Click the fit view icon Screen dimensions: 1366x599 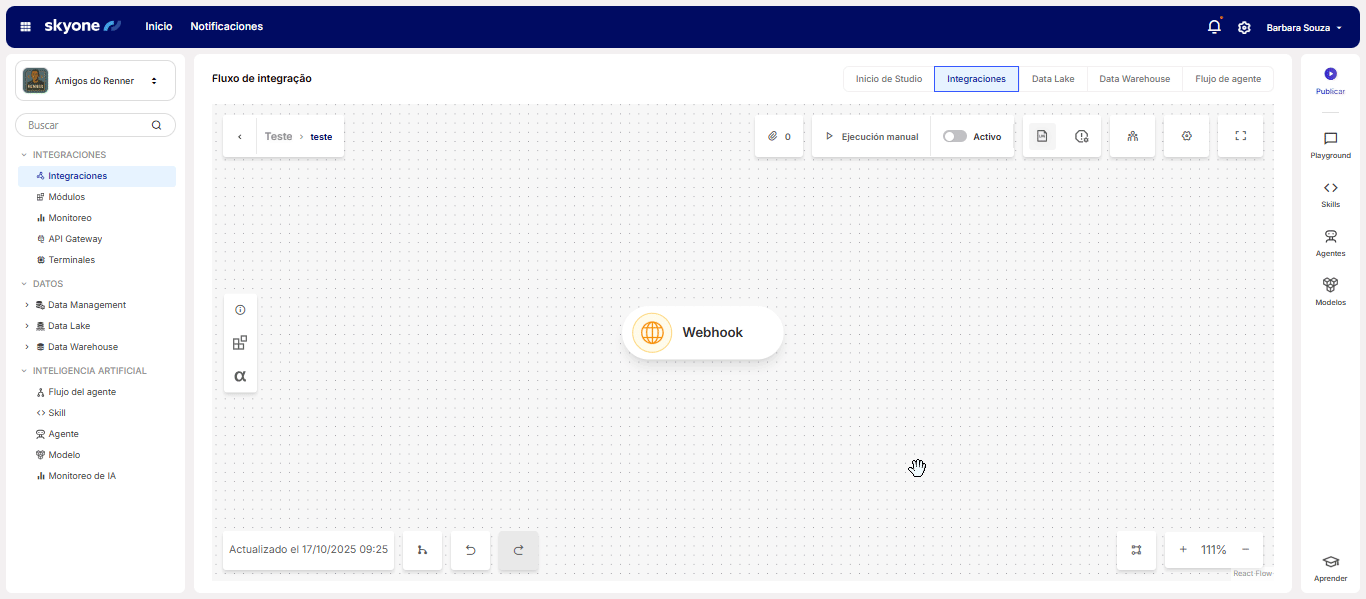click(x=1136, y=550)
